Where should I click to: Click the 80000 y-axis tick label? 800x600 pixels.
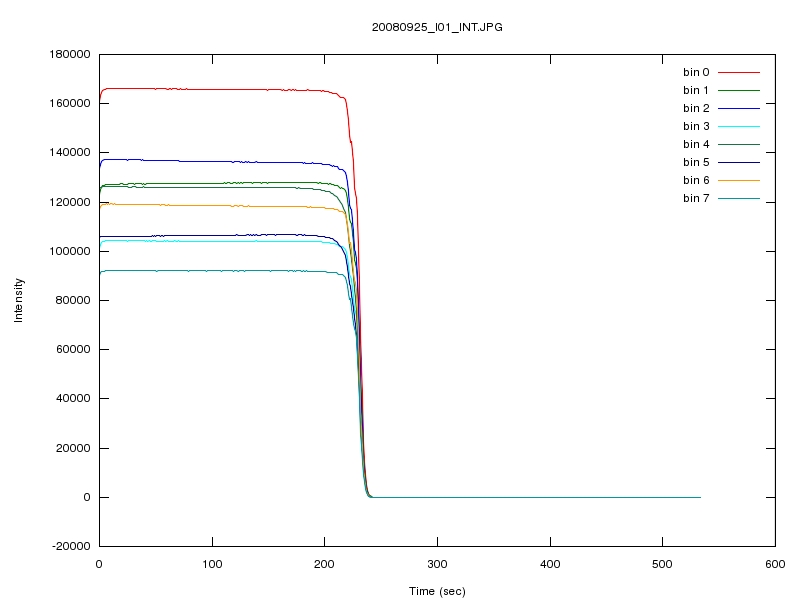[x=73, y=300]
